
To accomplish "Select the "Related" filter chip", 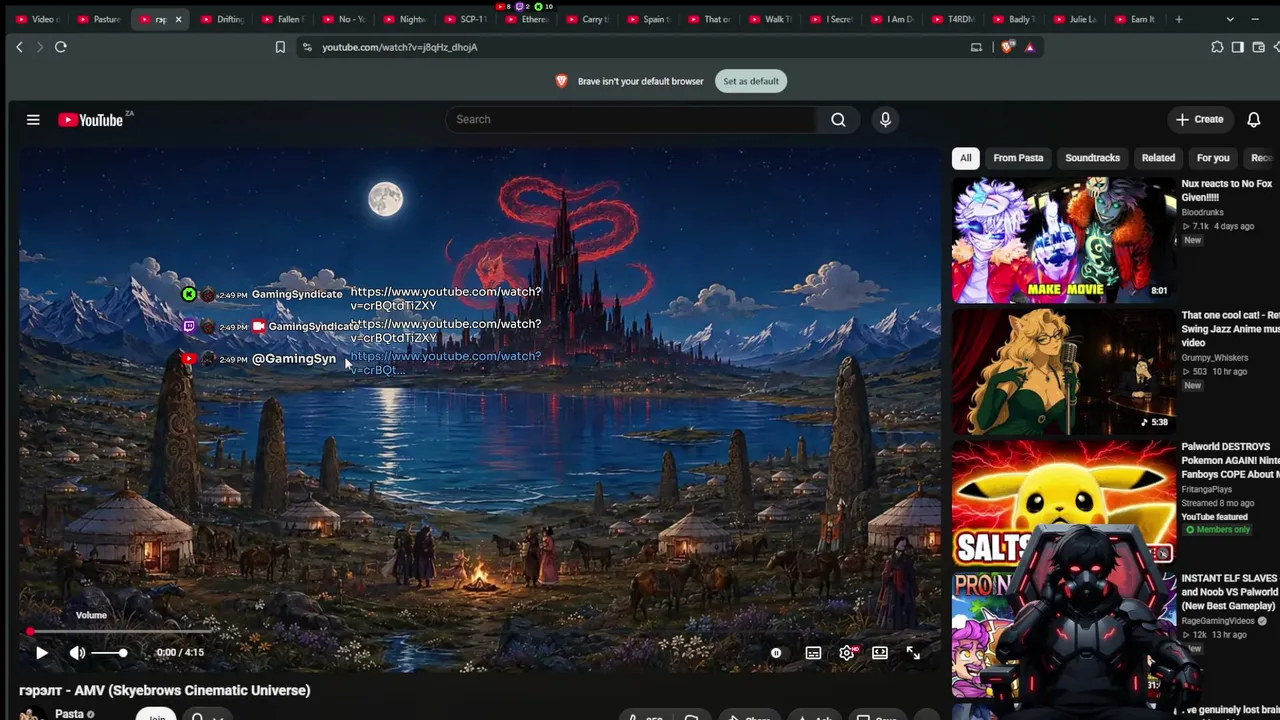I will 1158,158.
